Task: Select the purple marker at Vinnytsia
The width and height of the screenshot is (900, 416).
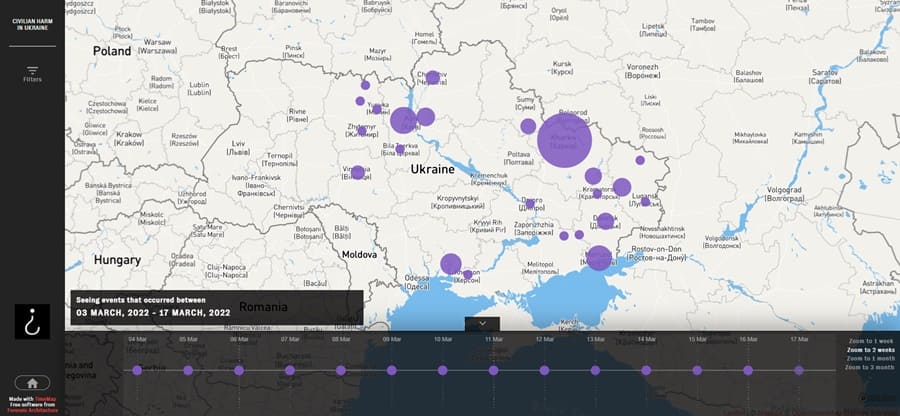Action: pos(358,172)
